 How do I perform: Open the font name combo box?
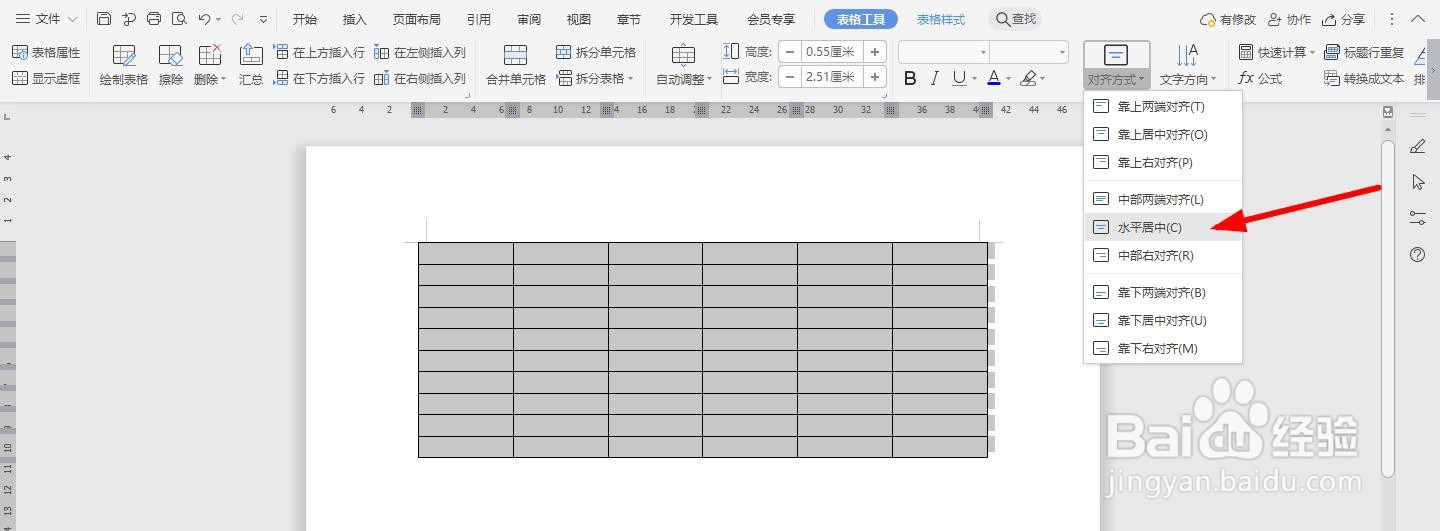[944, 52]
